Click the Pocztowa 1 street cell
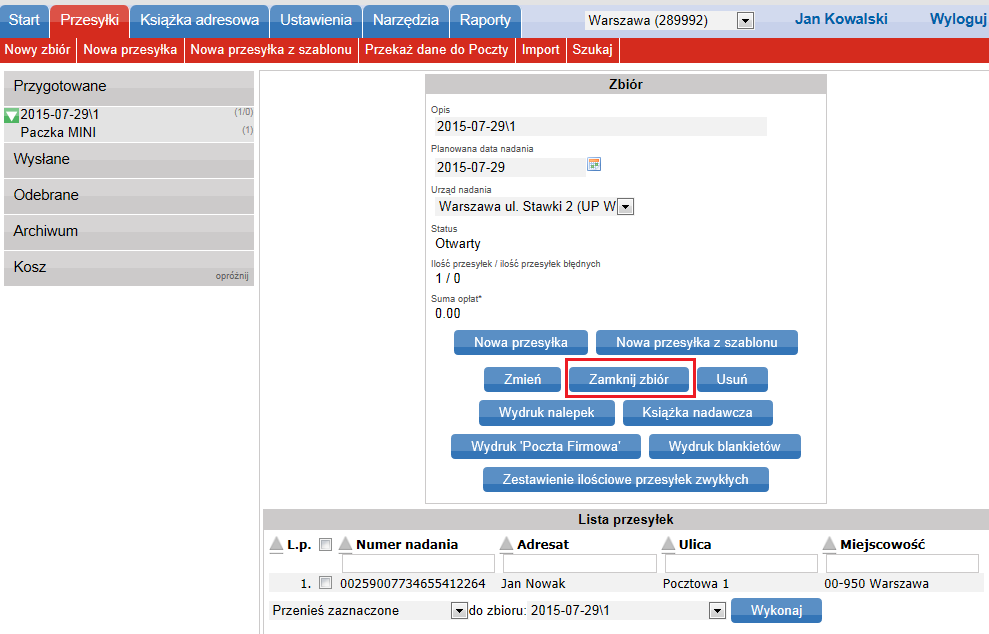The height and width of the screenshot is (634, 989). click(696, 584)
